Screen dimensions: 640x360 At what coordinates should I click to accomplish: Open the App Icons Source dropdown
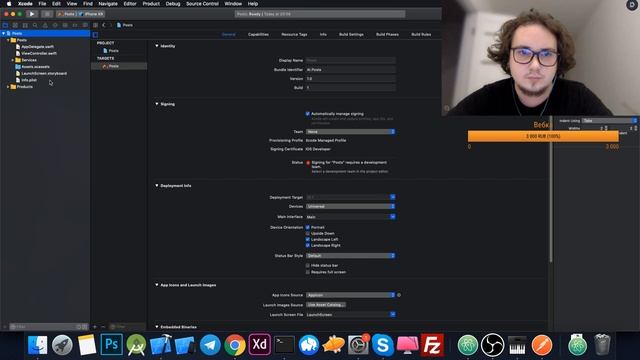pyautogui.click(x=351, y=295)
